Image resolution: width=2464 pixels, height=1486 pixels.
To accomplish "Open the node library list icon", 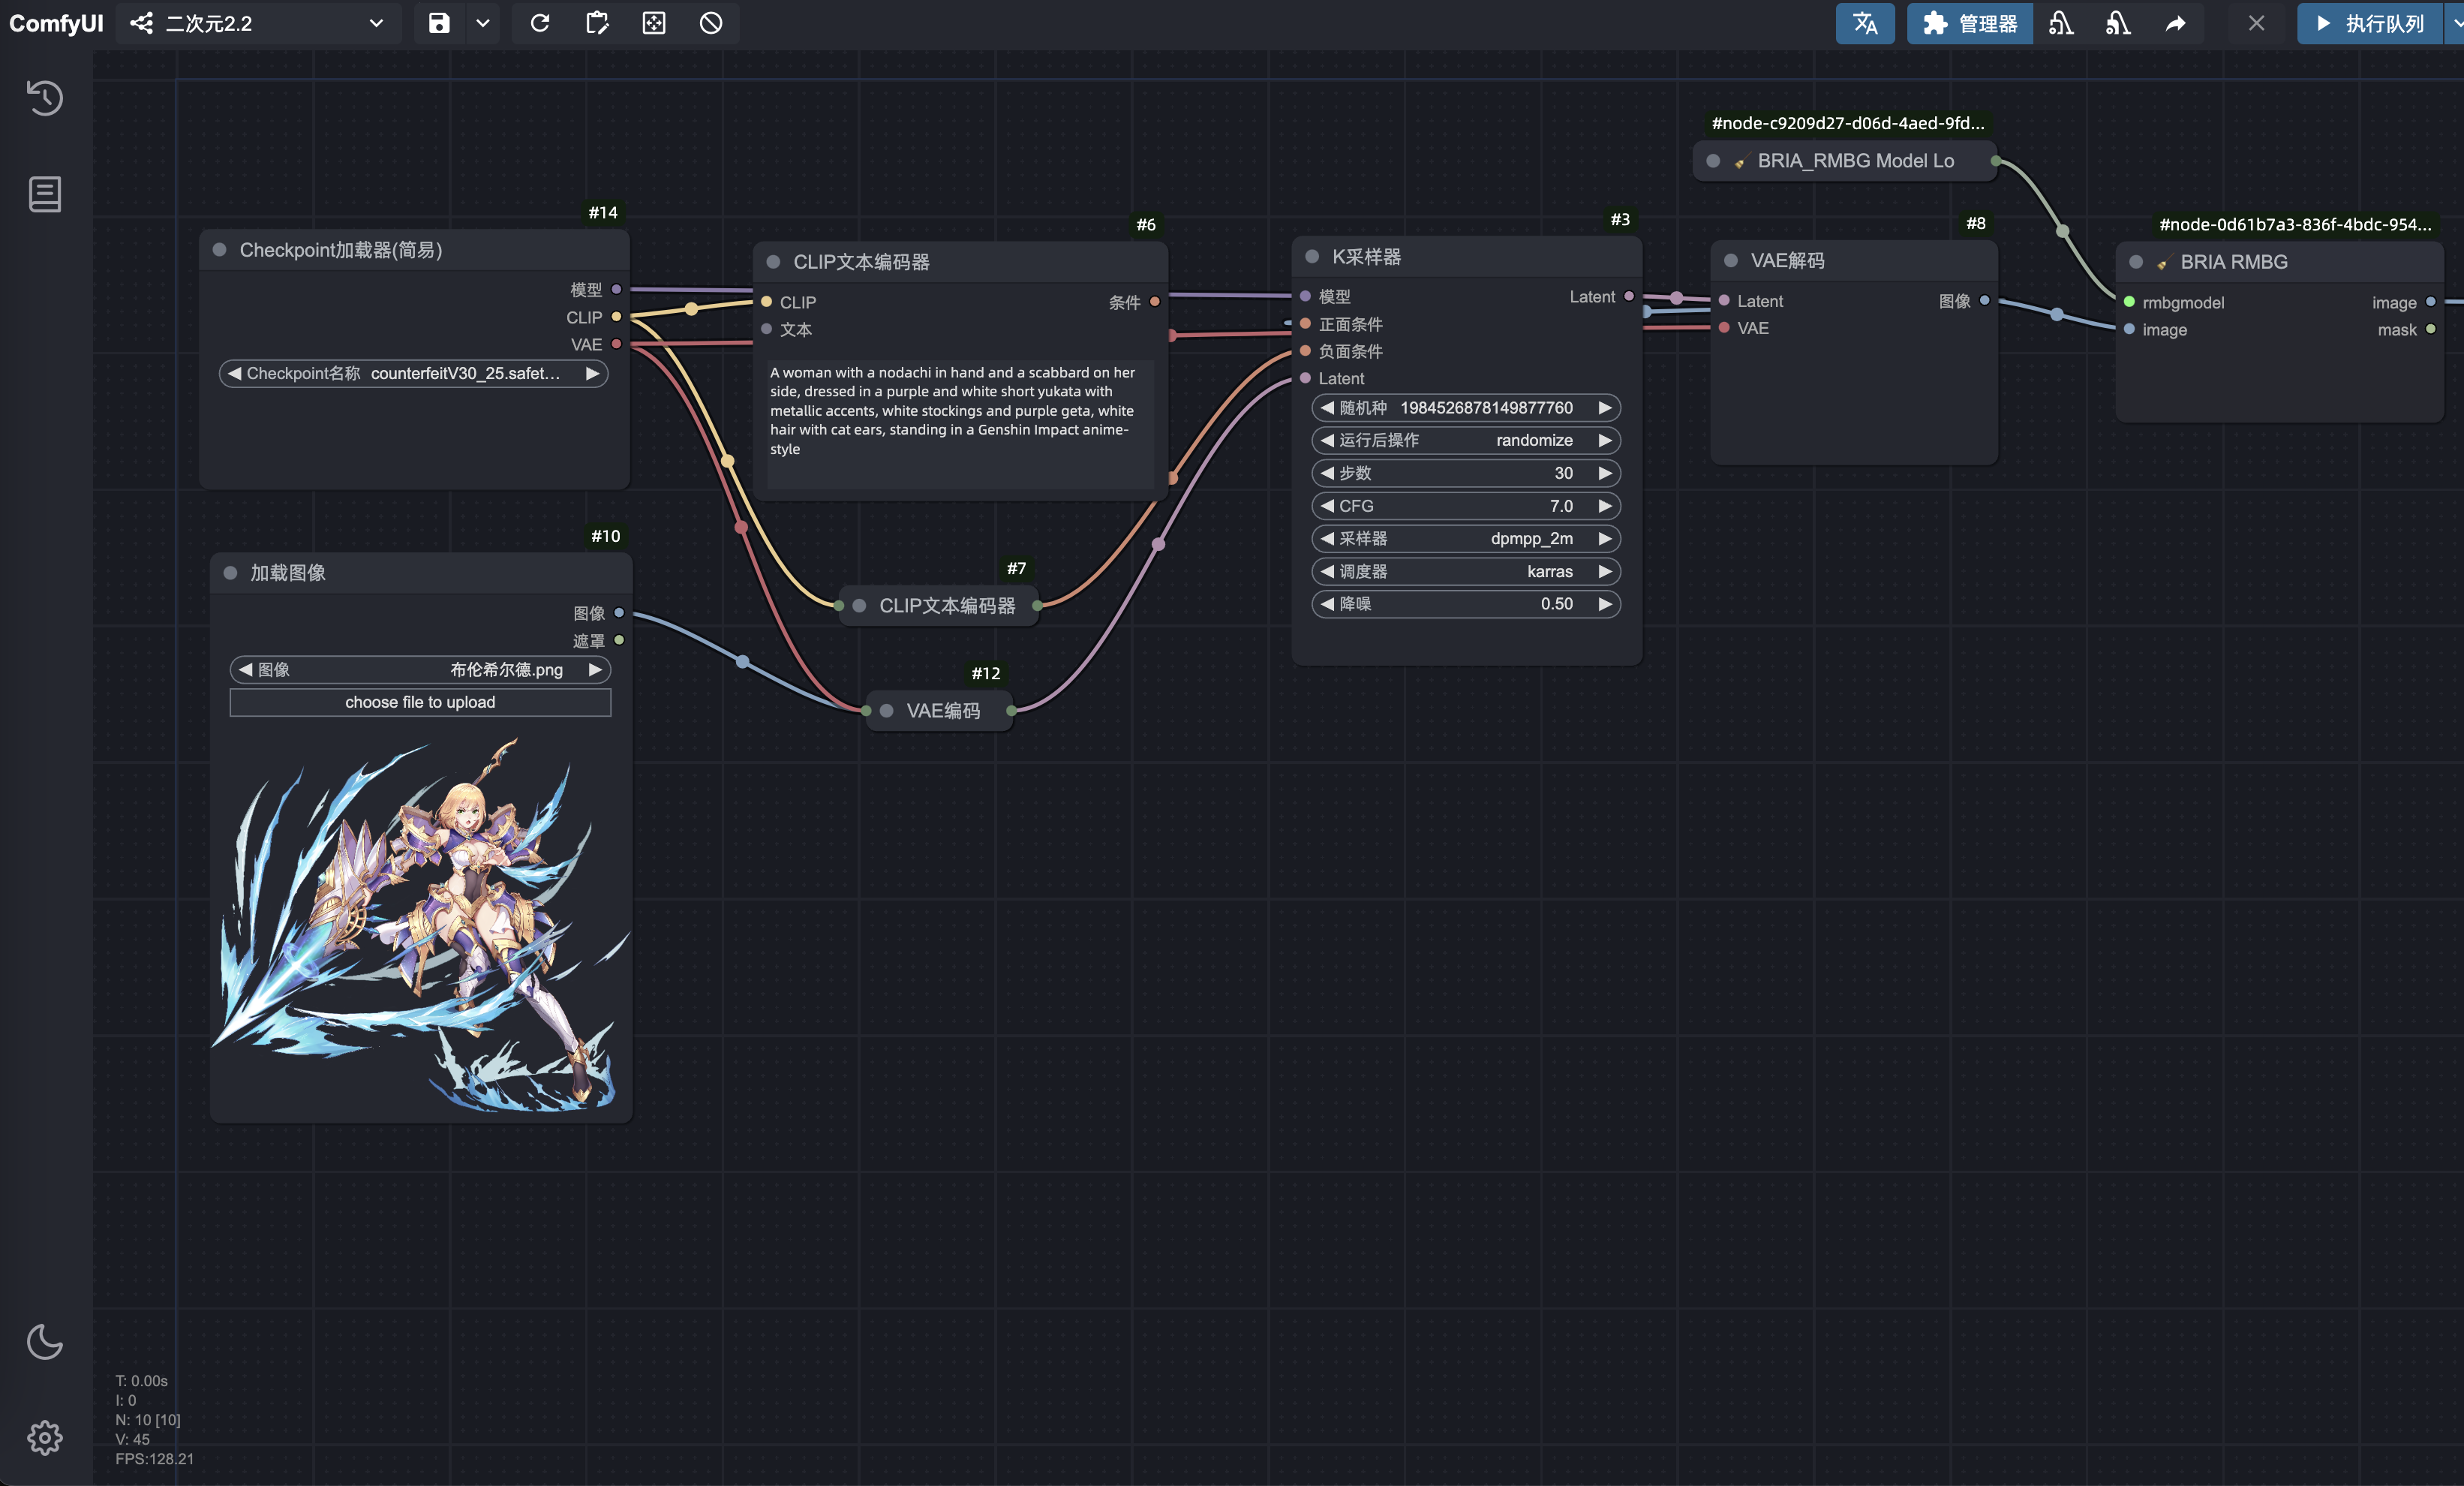I will 45,194.
